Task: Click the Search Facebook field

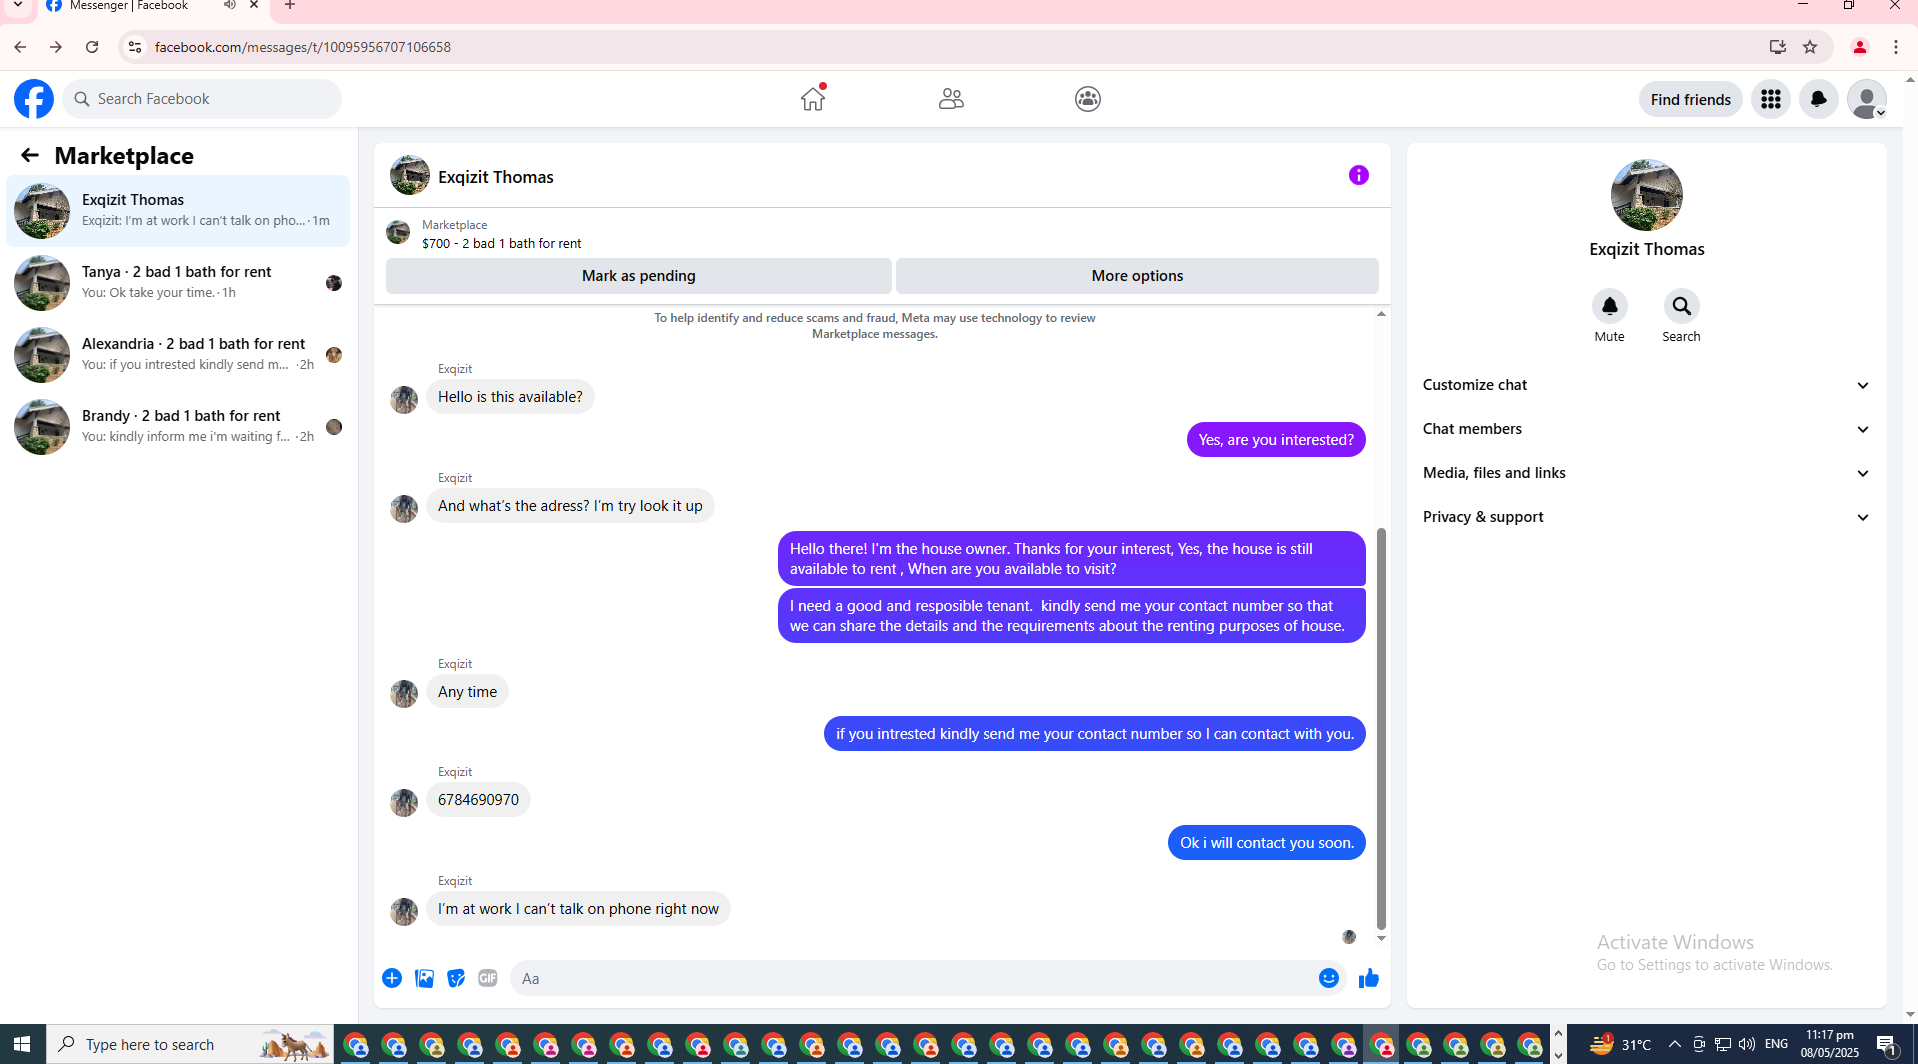Action: point(202,99)
